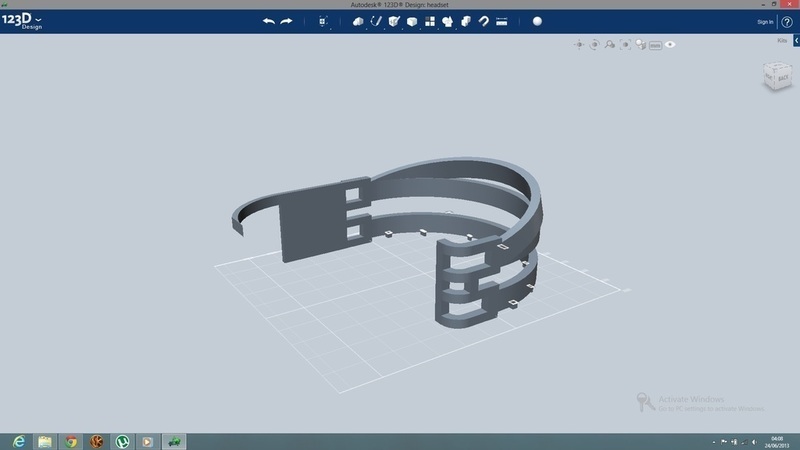Viewport: 800px width, 450px height.
Task: Open the Transform tool
Action: [322, 21]
